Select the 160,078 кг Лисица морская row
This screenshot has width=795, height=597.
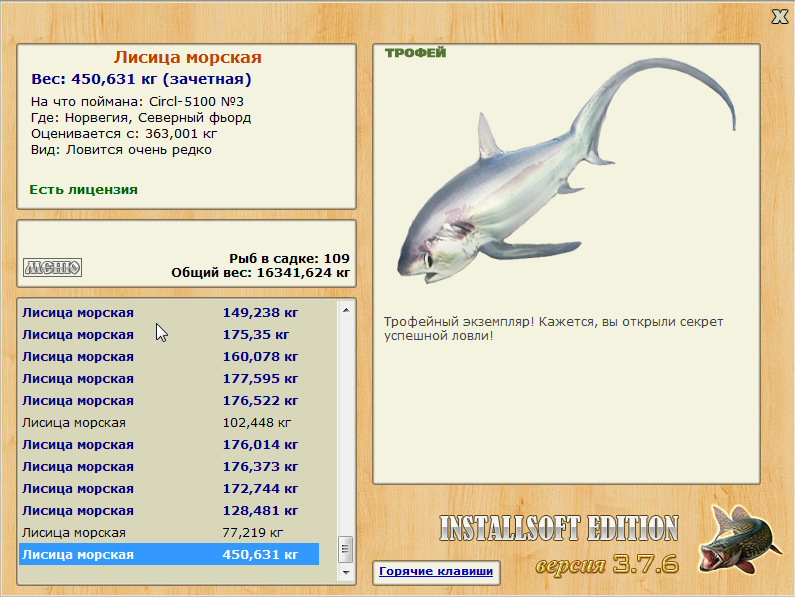169,357
